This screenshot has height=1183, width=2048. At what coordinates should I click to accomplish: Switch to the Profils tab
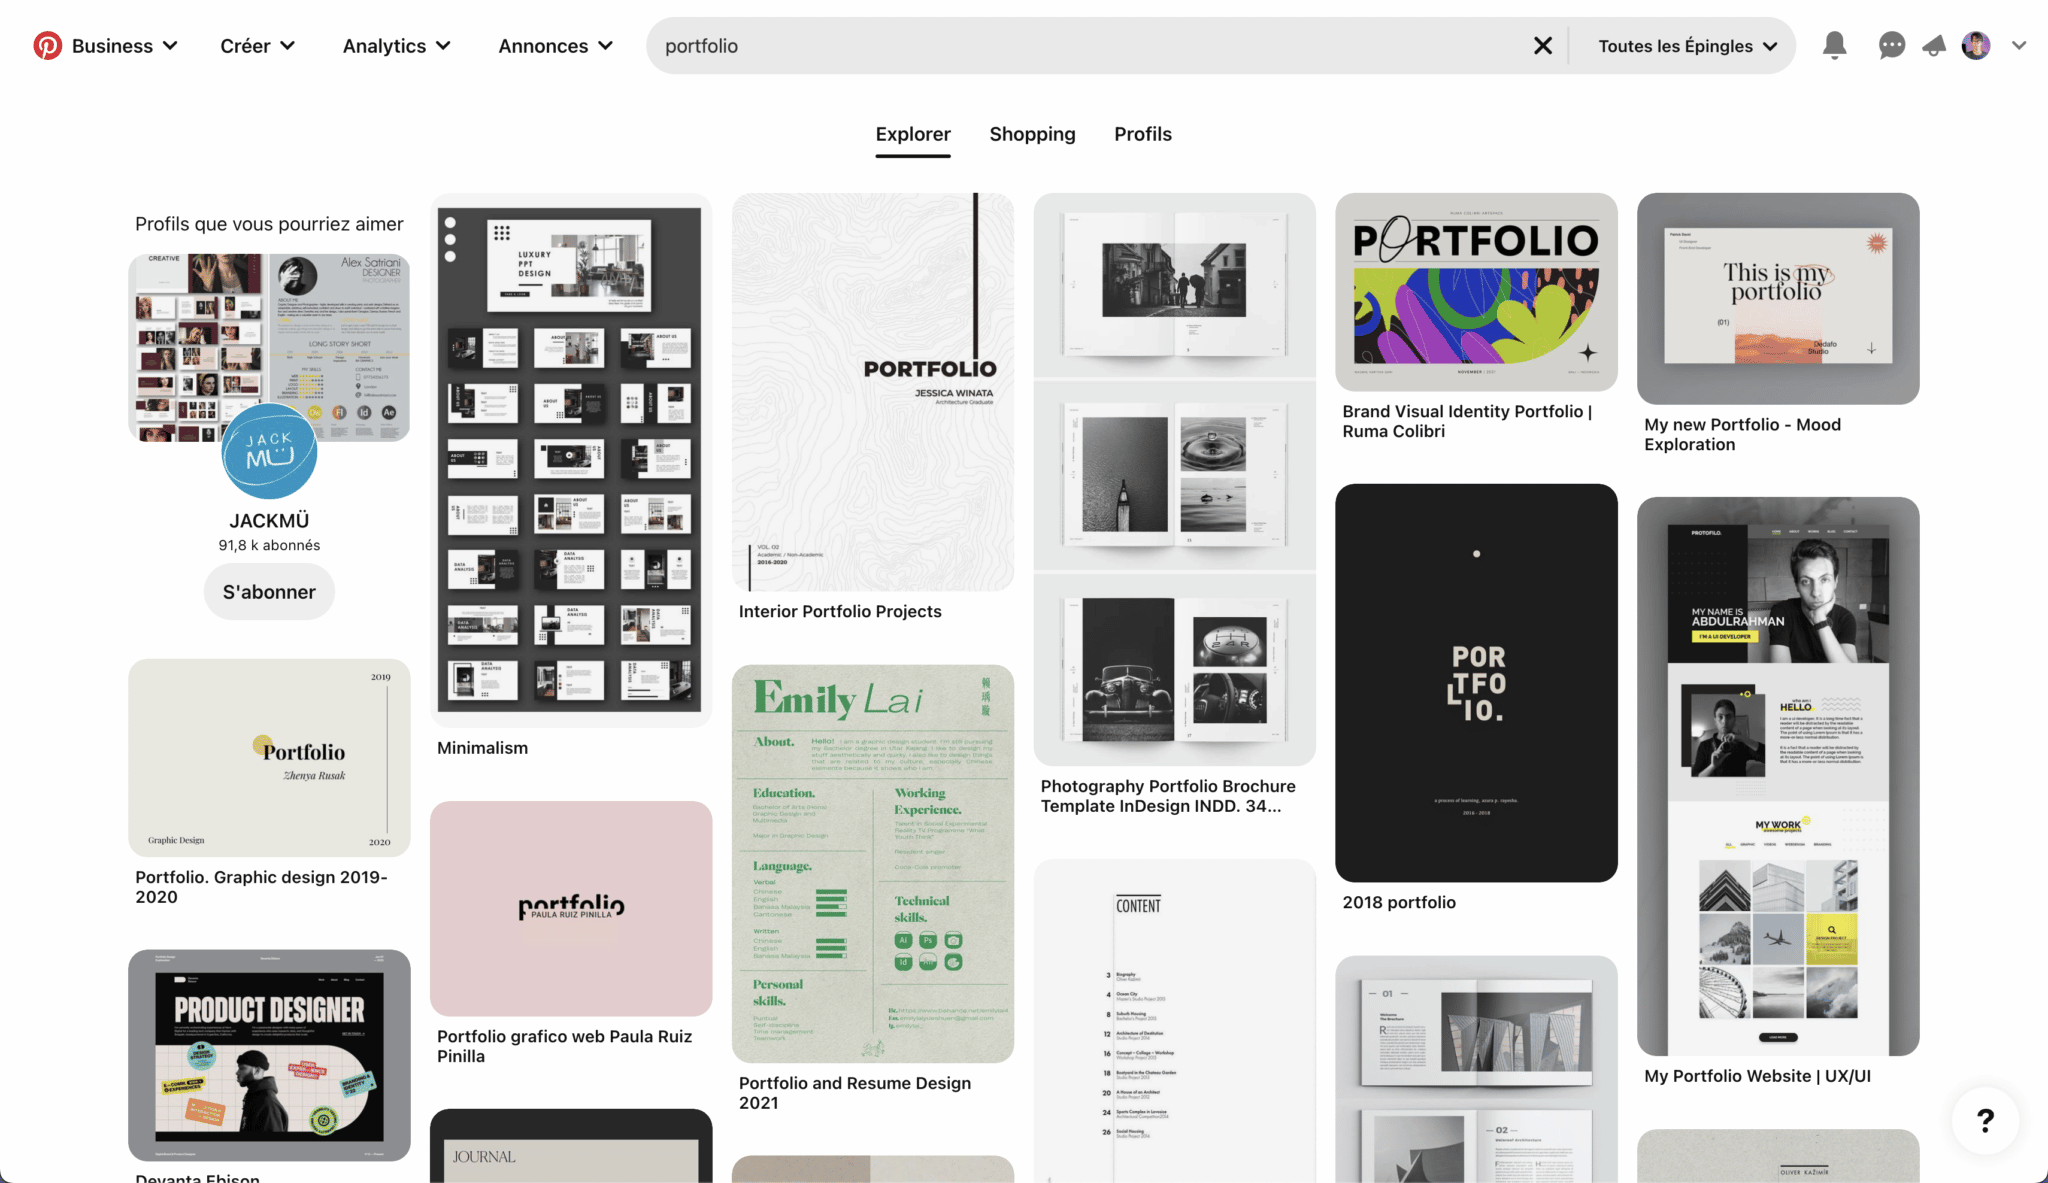click(x=1142, y=134)
